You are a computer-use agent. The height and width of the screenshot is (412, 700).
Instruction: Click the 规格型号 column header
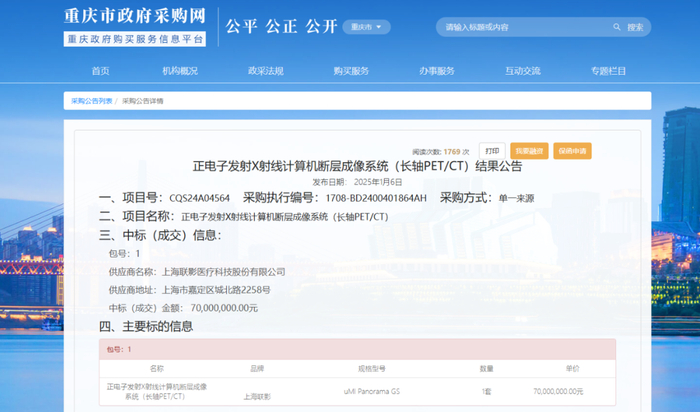click(x=371, y=369)
